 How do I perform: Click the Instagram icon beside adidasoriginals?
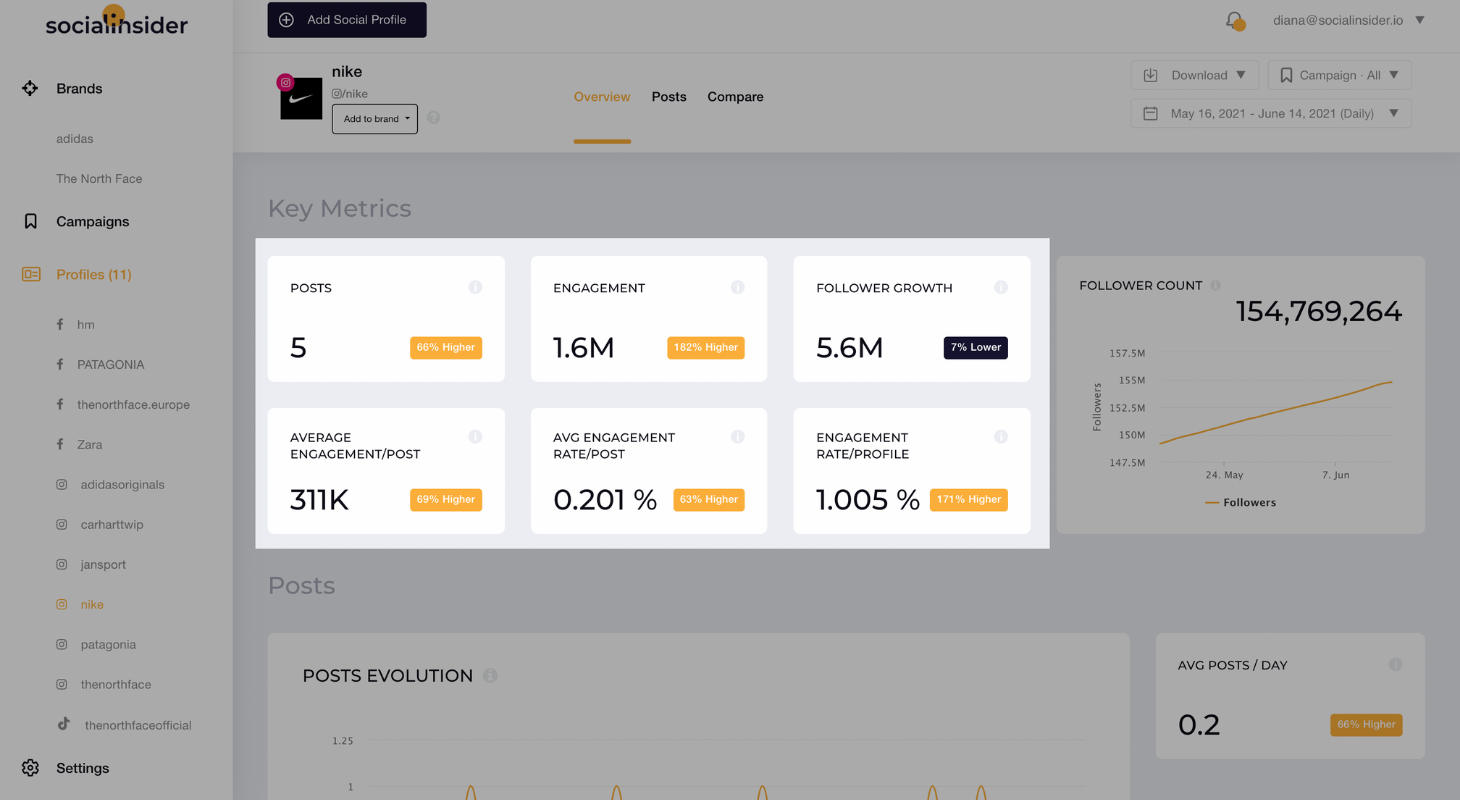click(x=61, y=484)
